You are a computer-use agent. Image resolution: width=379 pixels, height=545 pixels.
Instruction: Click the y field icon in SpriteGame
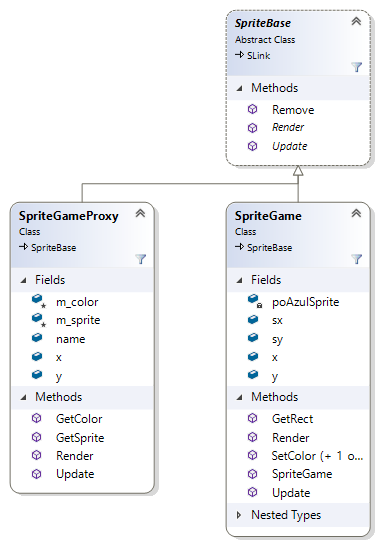[x=253, y=374]
